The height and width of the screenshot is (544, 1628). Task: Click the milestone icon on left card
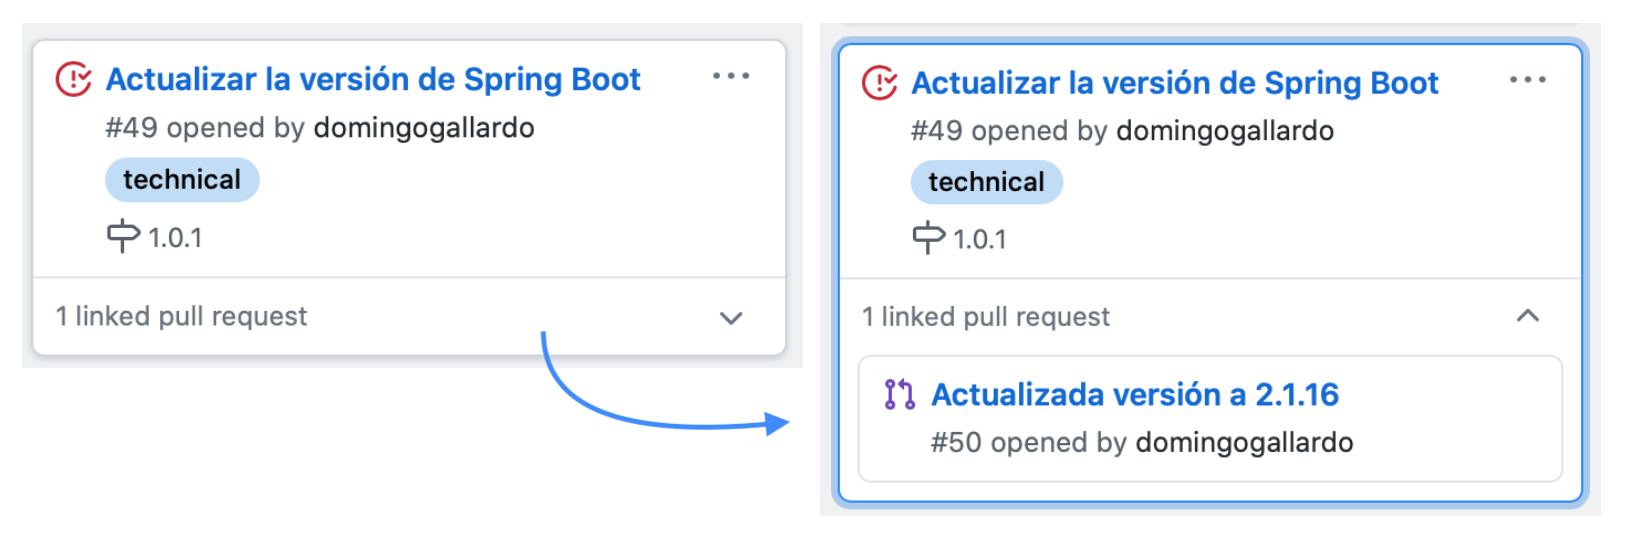pos(123,236)
